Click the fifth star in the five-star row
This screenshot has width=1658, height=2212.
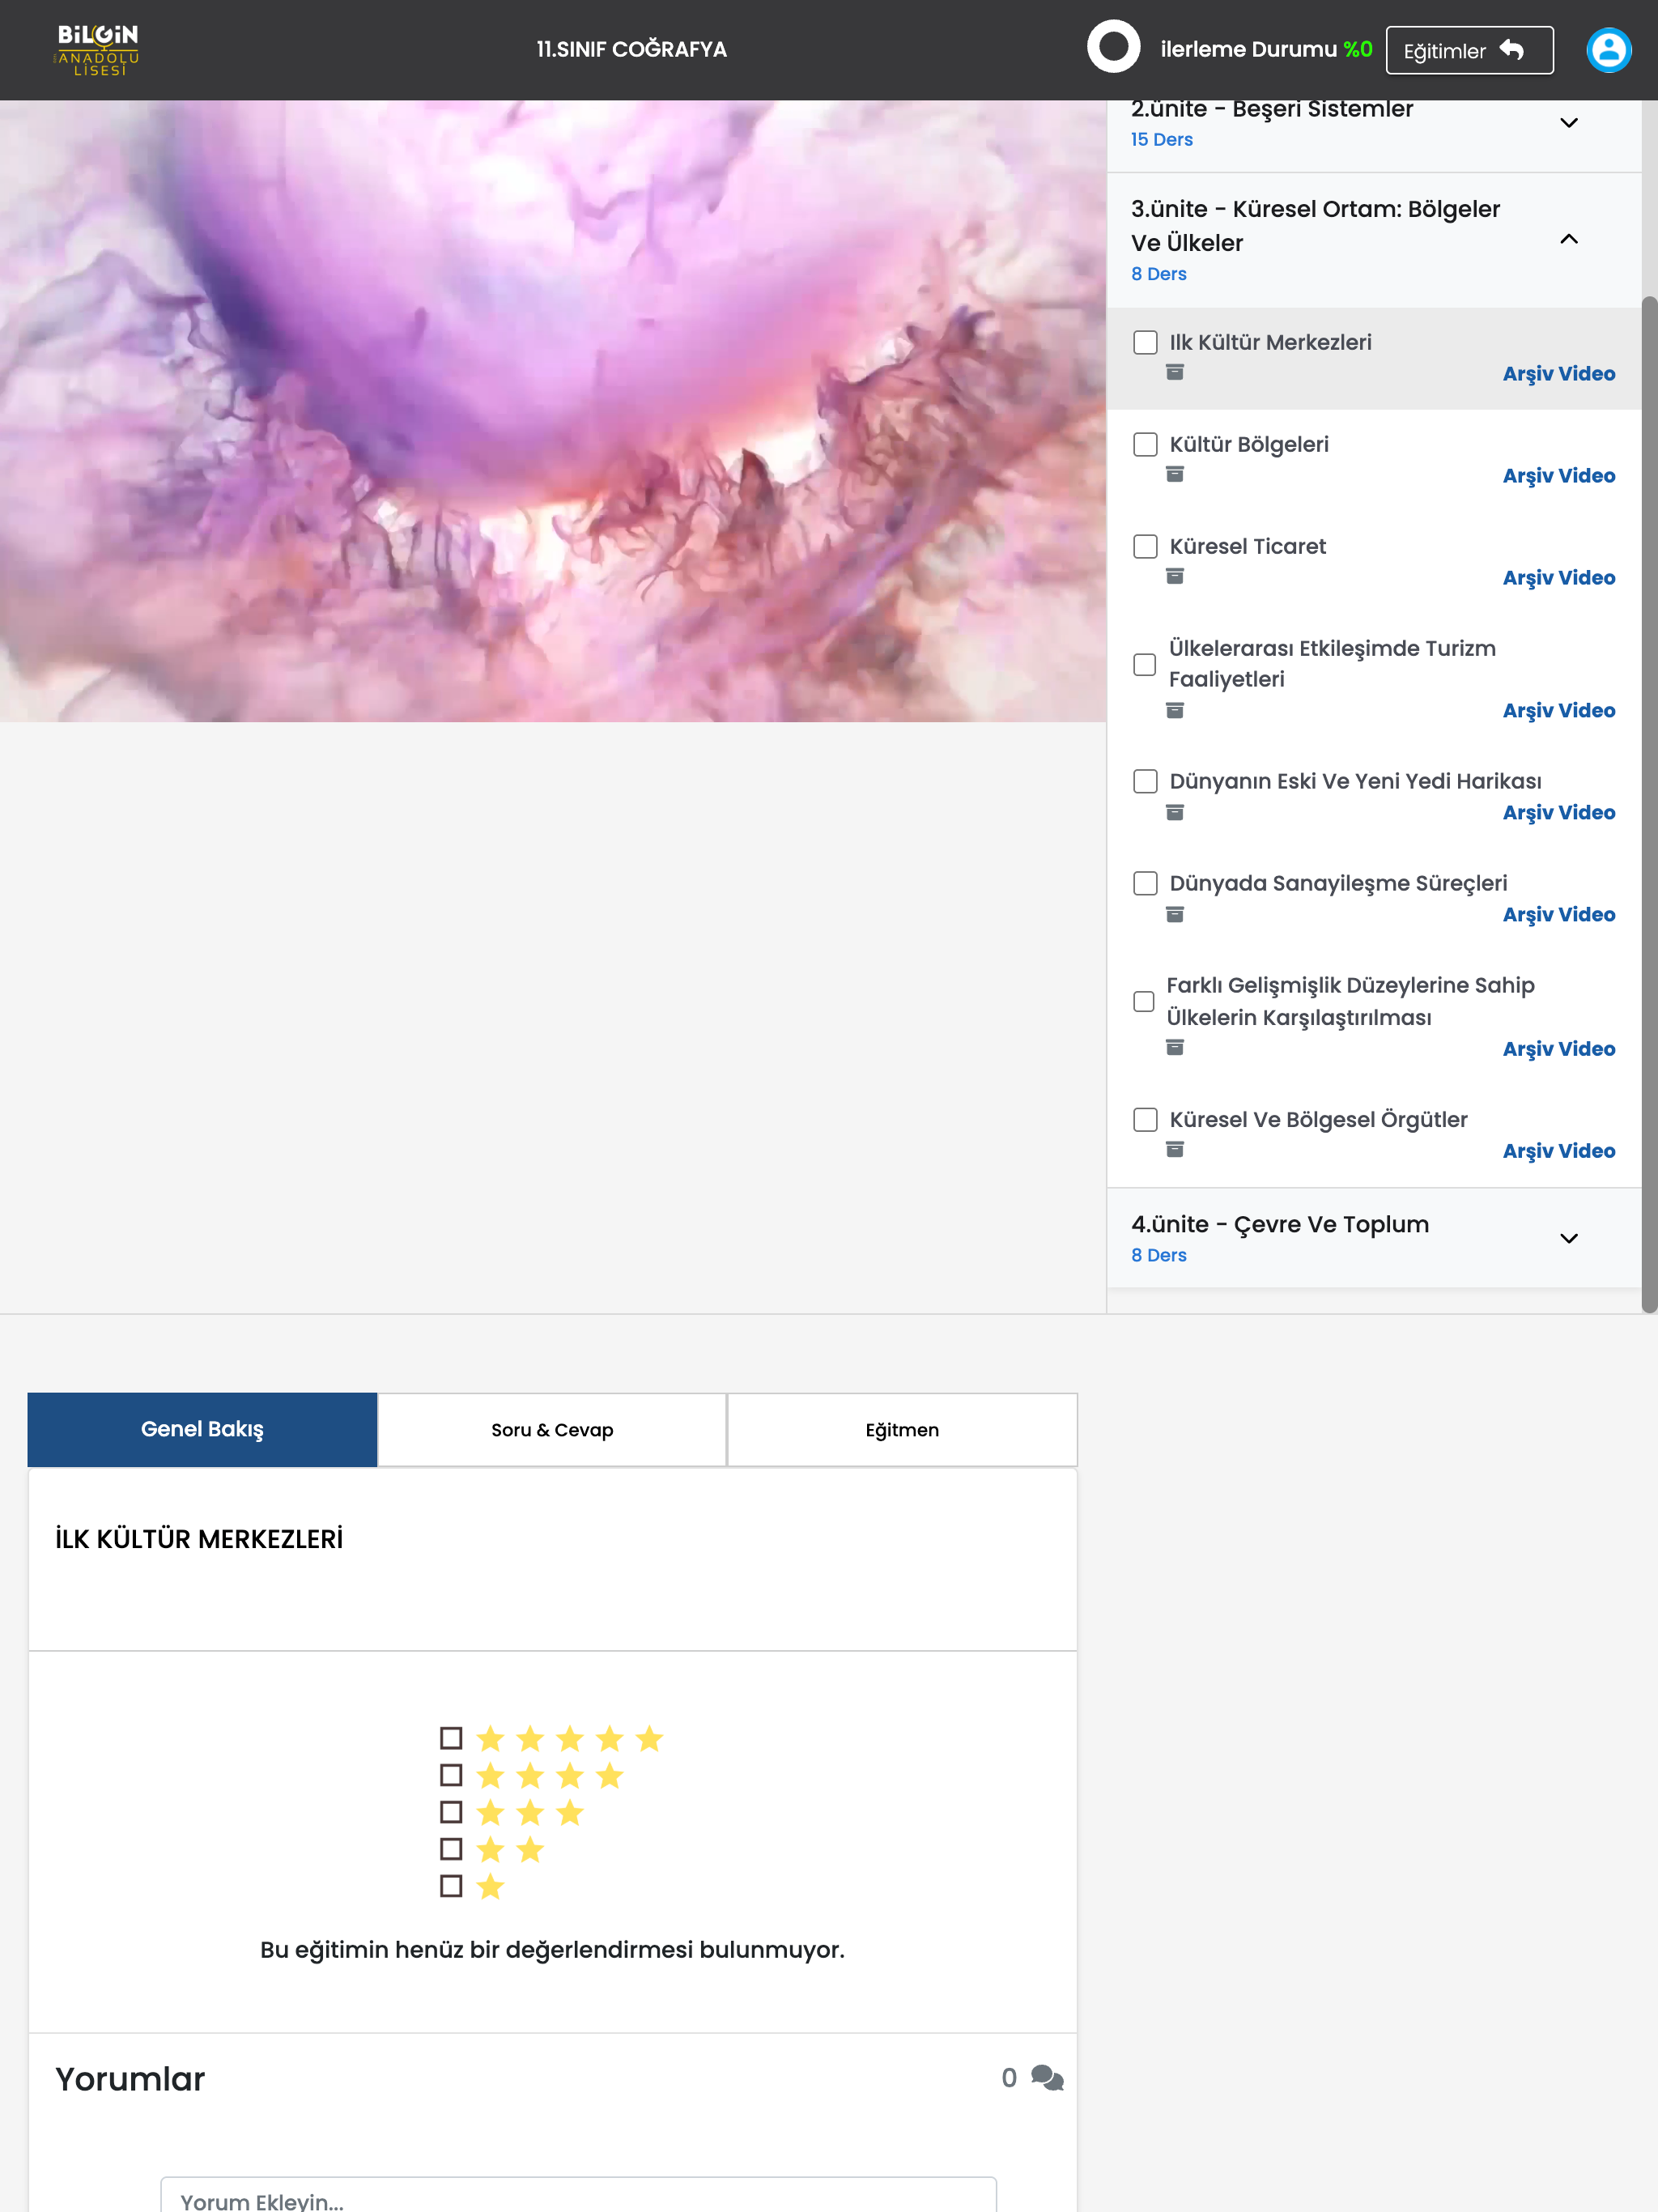point(649,1738)
